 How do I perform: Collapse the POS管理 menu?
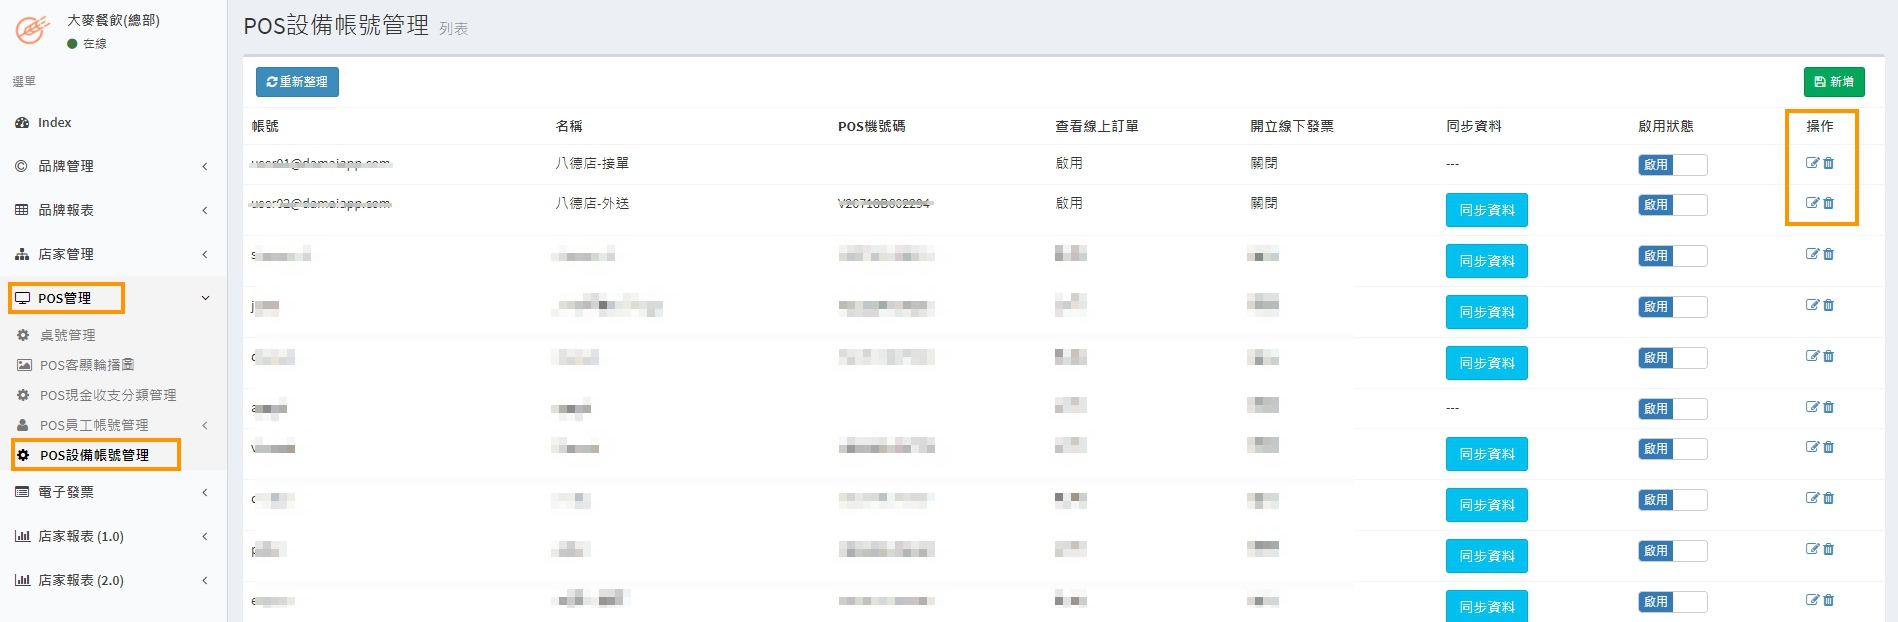205,298
